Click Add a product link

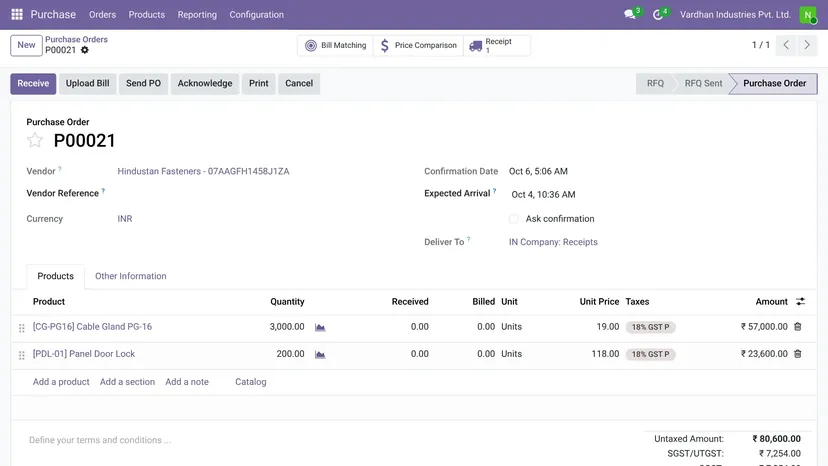(x=61, y=382)
